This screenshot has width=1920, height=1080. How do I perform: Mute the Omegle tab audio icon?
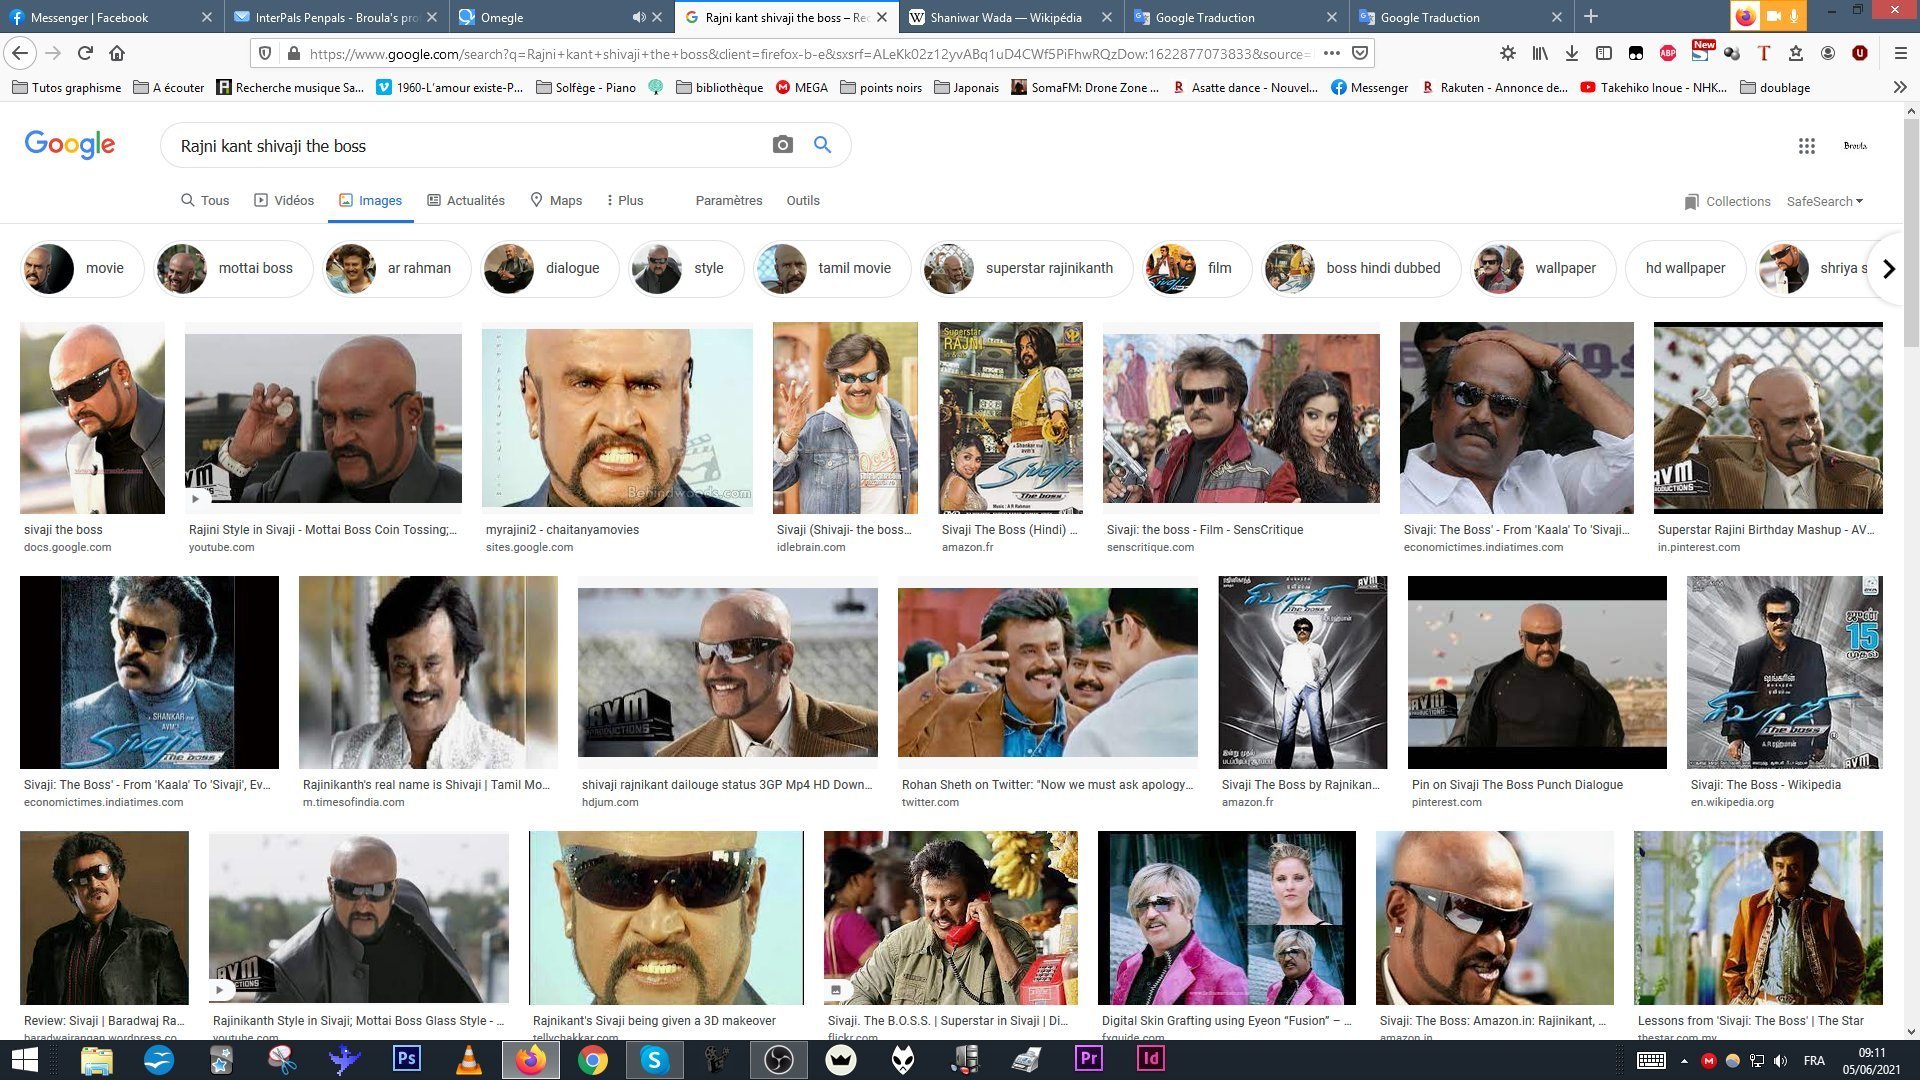point(639,17)
